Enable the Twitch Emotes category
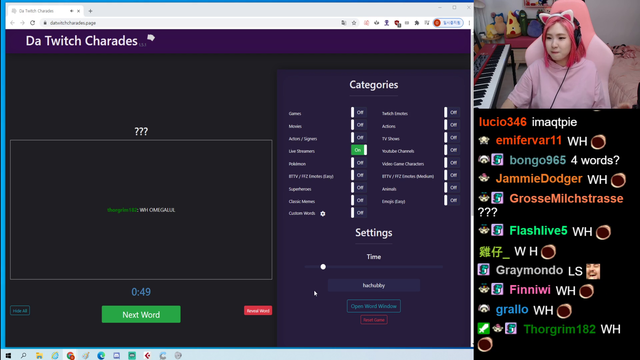Viewport: 640px width, 360px height. [452, 113]
